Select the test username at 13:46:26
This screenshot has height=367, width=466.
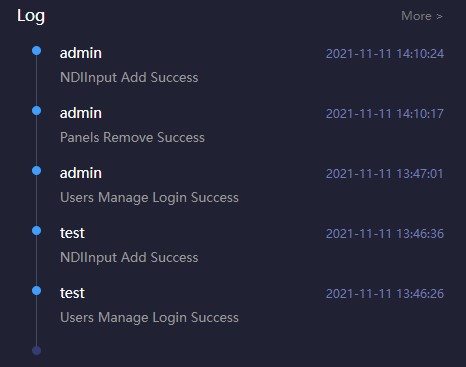click(72, 293)
